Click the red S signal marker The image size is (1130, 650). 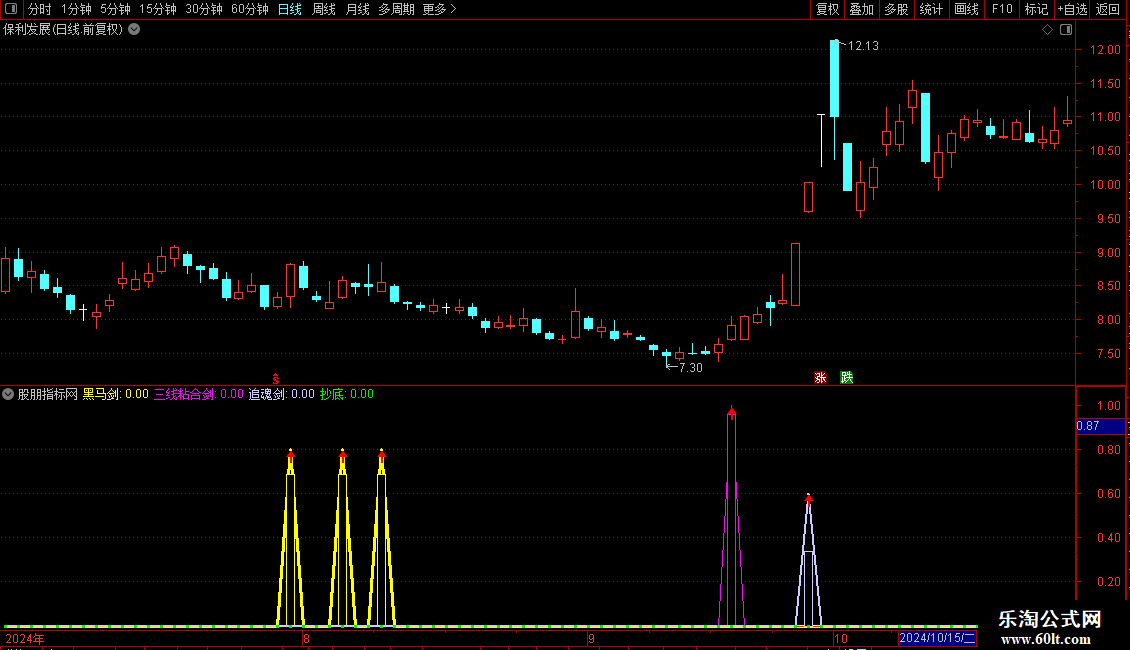pyautogui.click(x=275, y=378)
